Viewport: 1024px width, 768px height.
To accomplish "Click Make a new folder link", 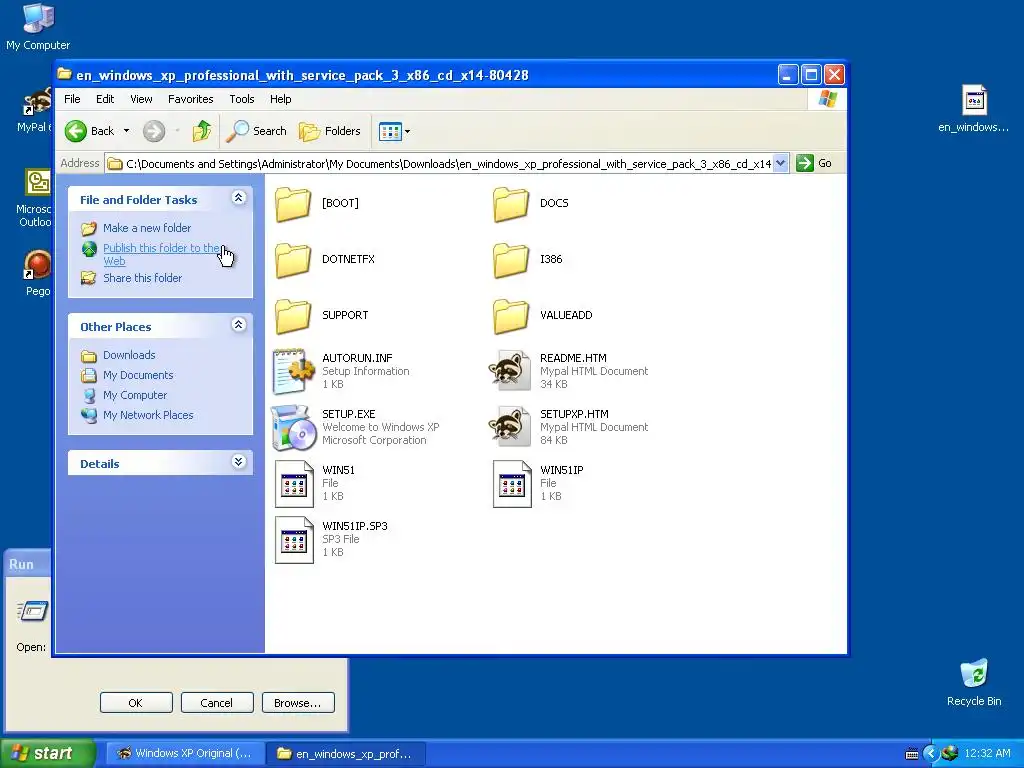I will click(147, 228).
